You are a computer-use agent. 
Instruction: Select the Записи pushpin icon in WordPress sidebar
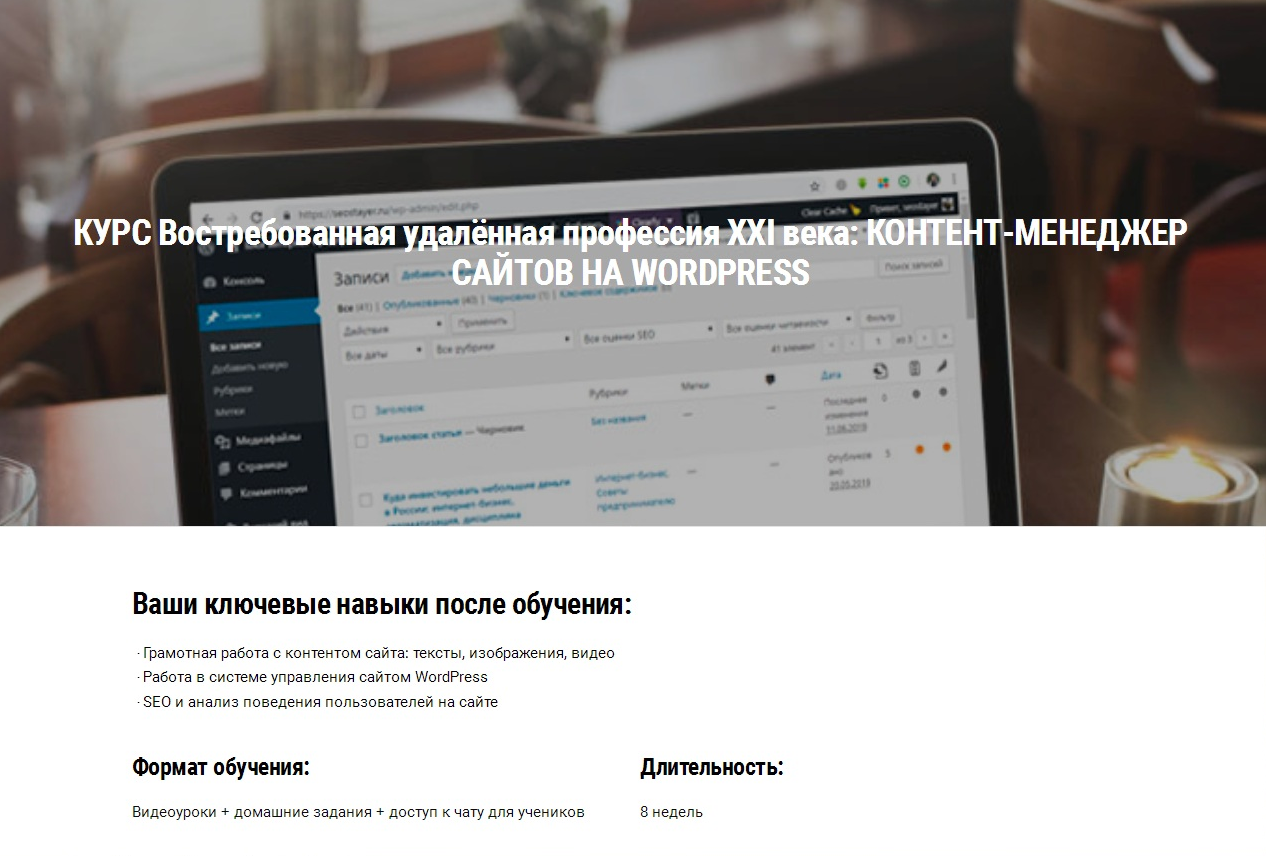[214, 315]
